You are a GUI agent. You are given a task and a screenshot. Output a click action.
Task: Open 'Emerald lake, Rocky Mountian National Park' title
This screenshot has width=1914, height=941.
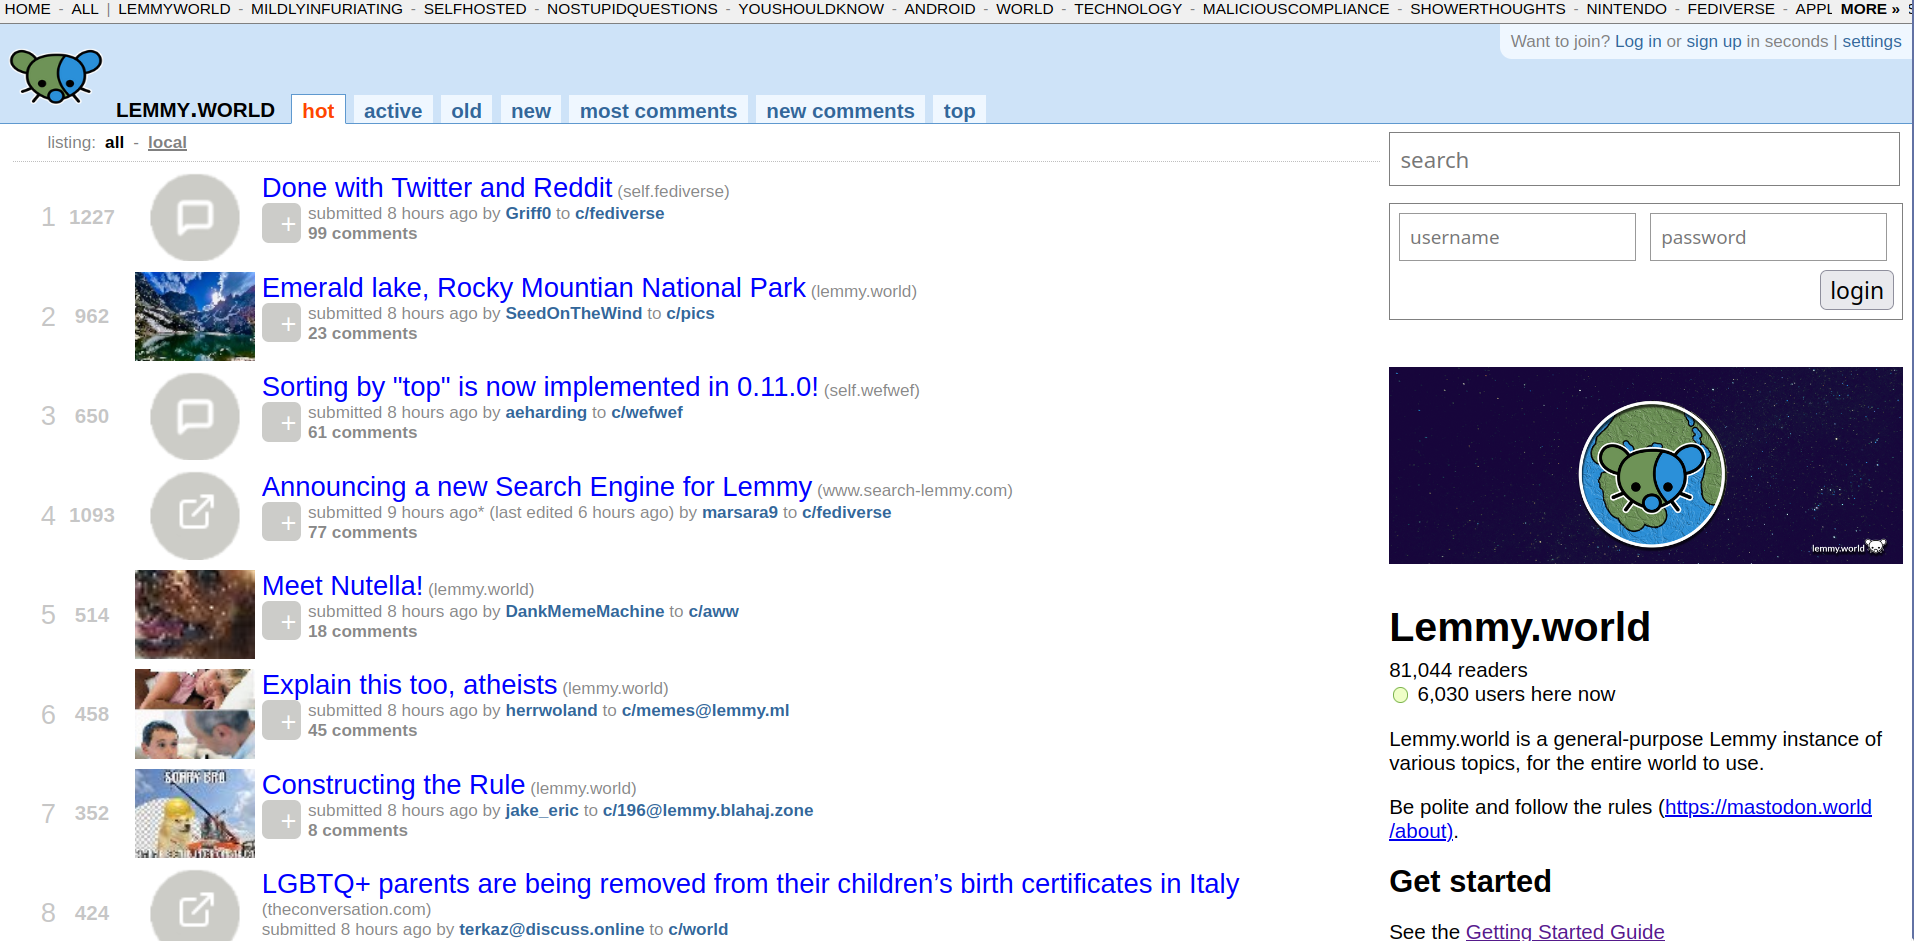[534, 288]
